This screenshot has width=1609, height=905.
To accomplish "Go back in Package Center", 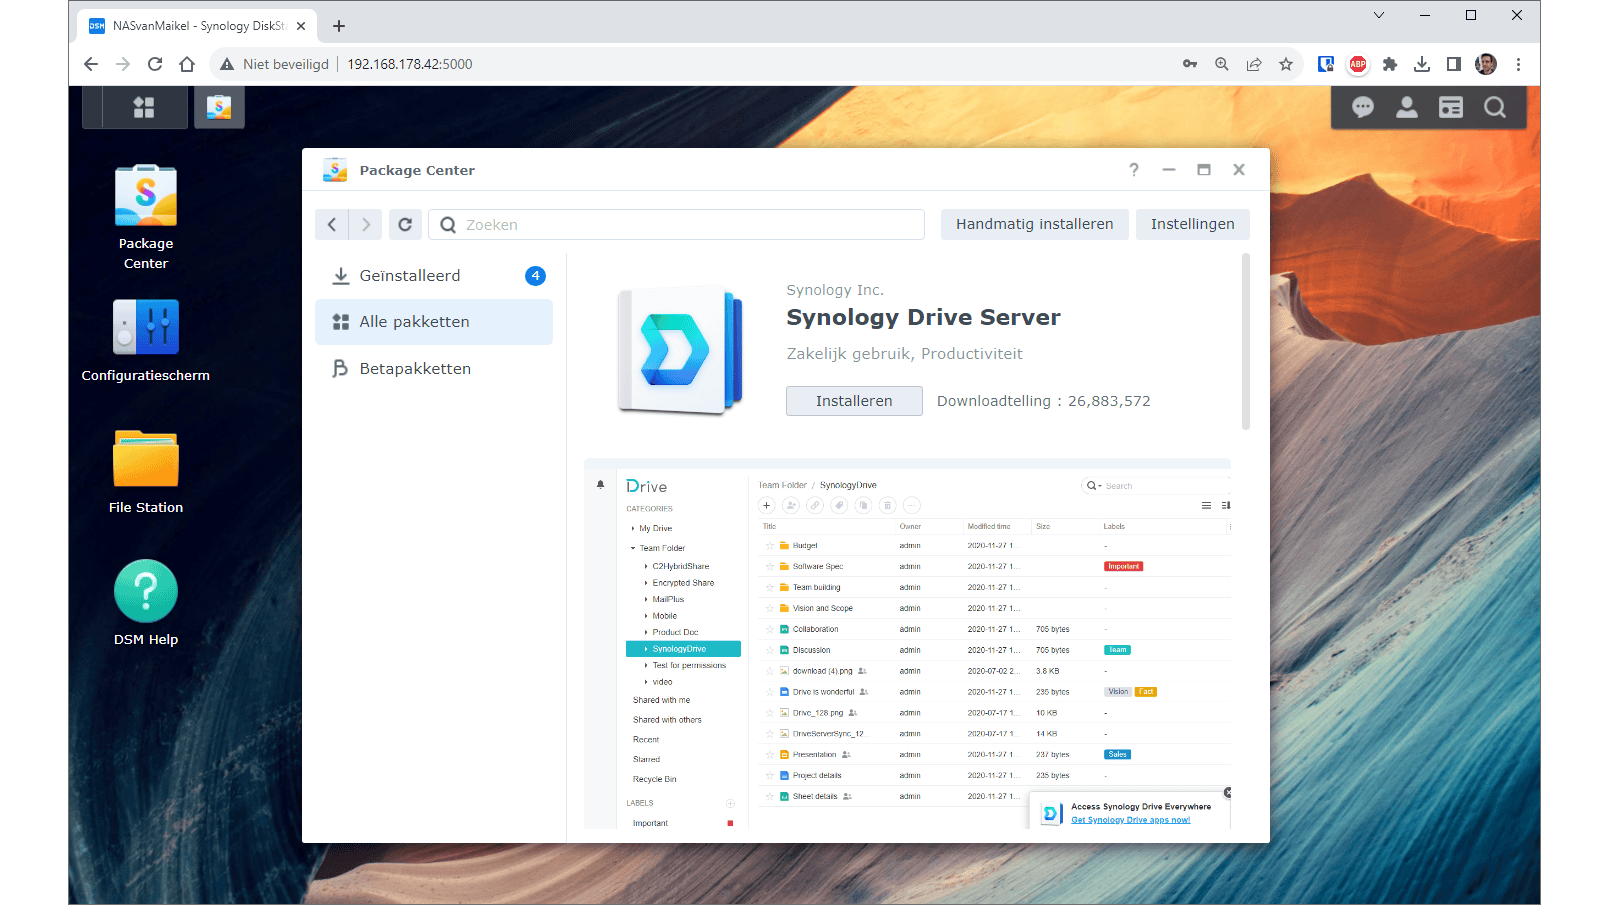I will [x=332, y=225].
